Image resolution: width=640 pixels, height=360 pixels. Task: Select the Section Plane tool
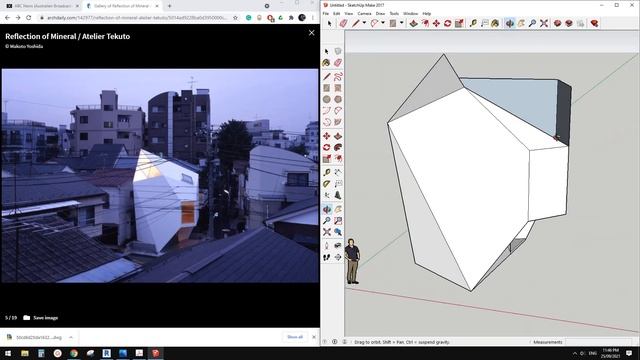point(338,257)
